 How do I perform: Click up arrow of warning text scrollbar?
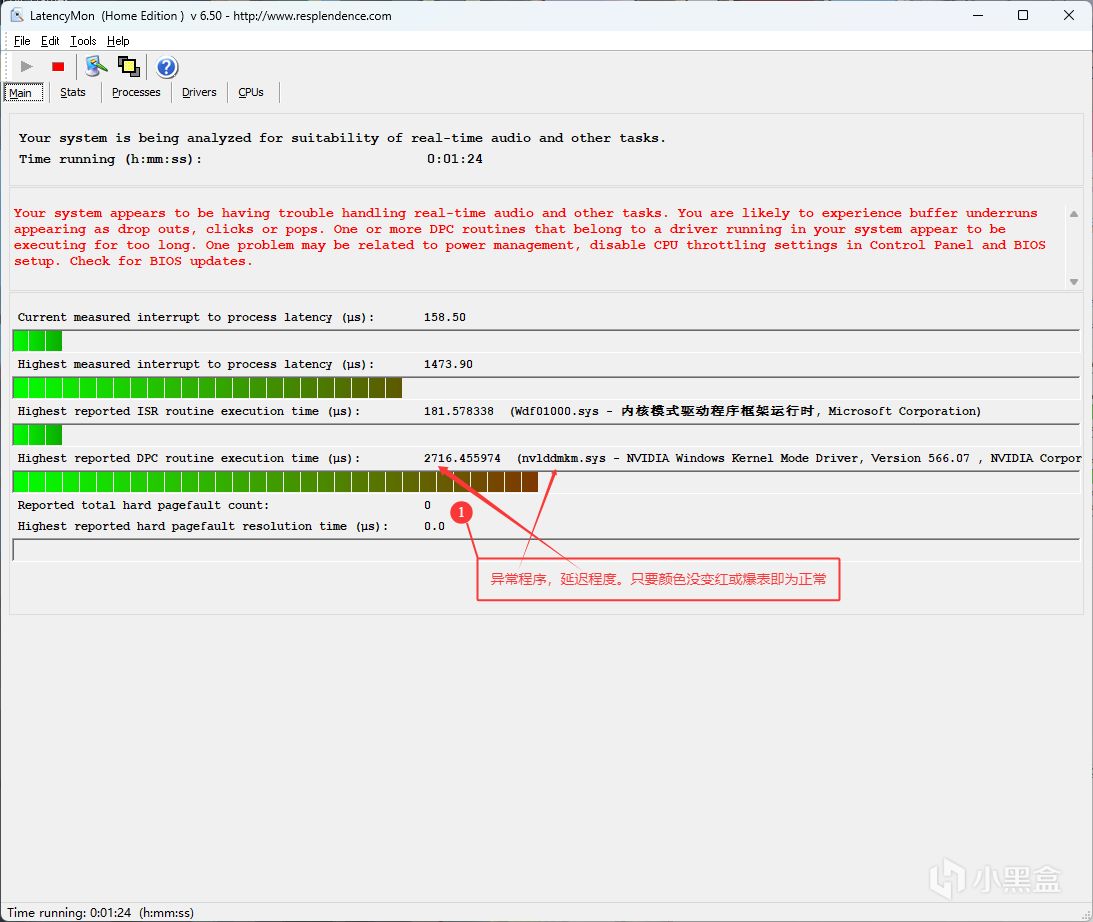(x=1073, y=214)
